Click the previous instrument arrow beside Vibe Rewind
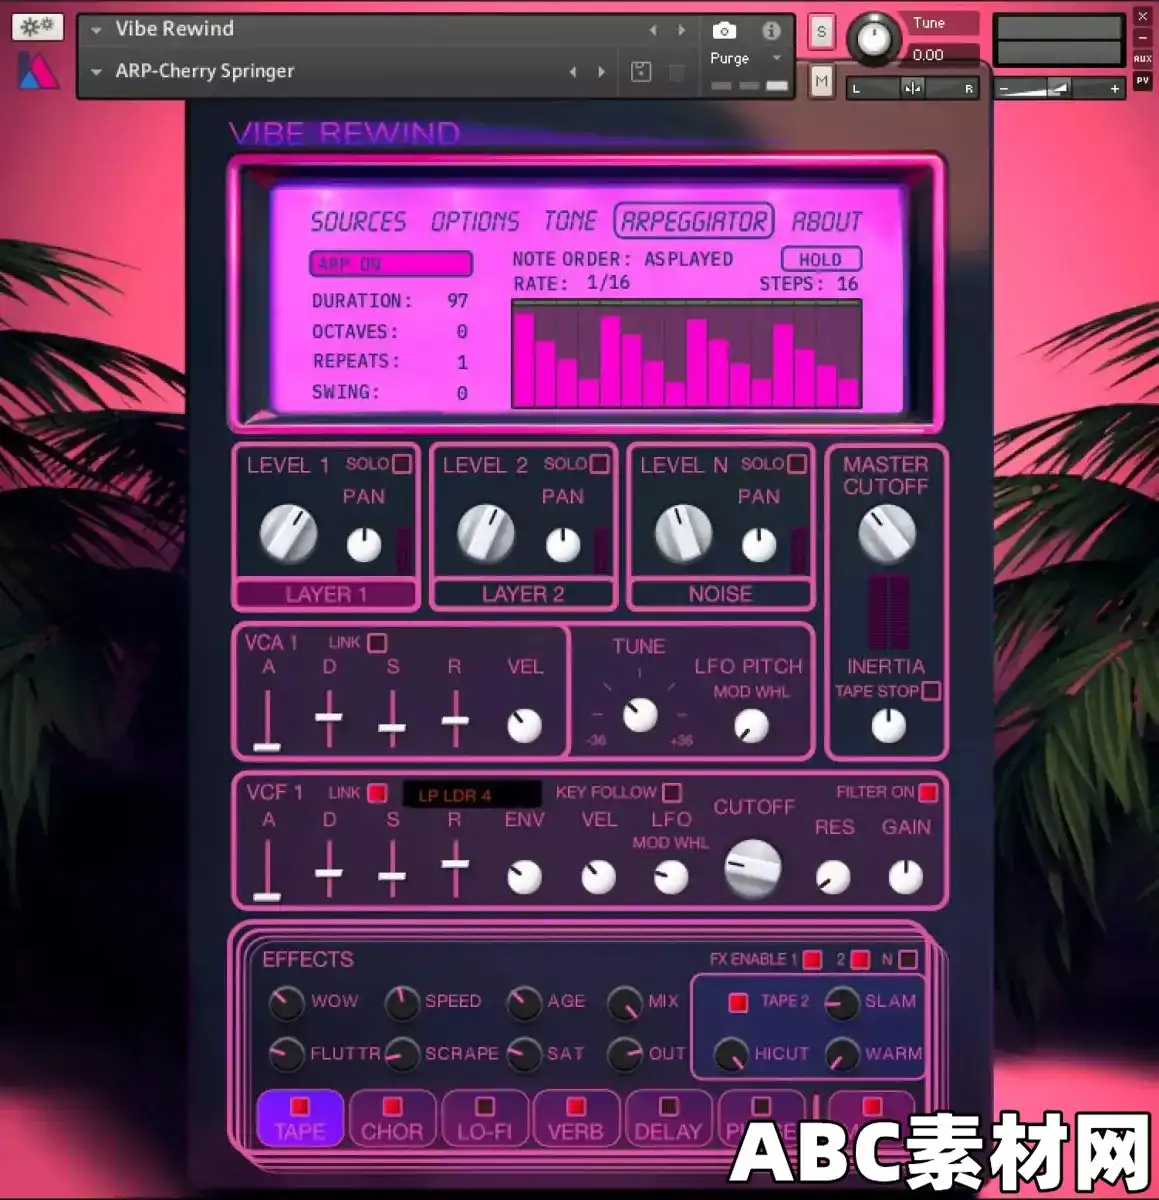Screen dimensions: 1159x1200 pos(653,31)
